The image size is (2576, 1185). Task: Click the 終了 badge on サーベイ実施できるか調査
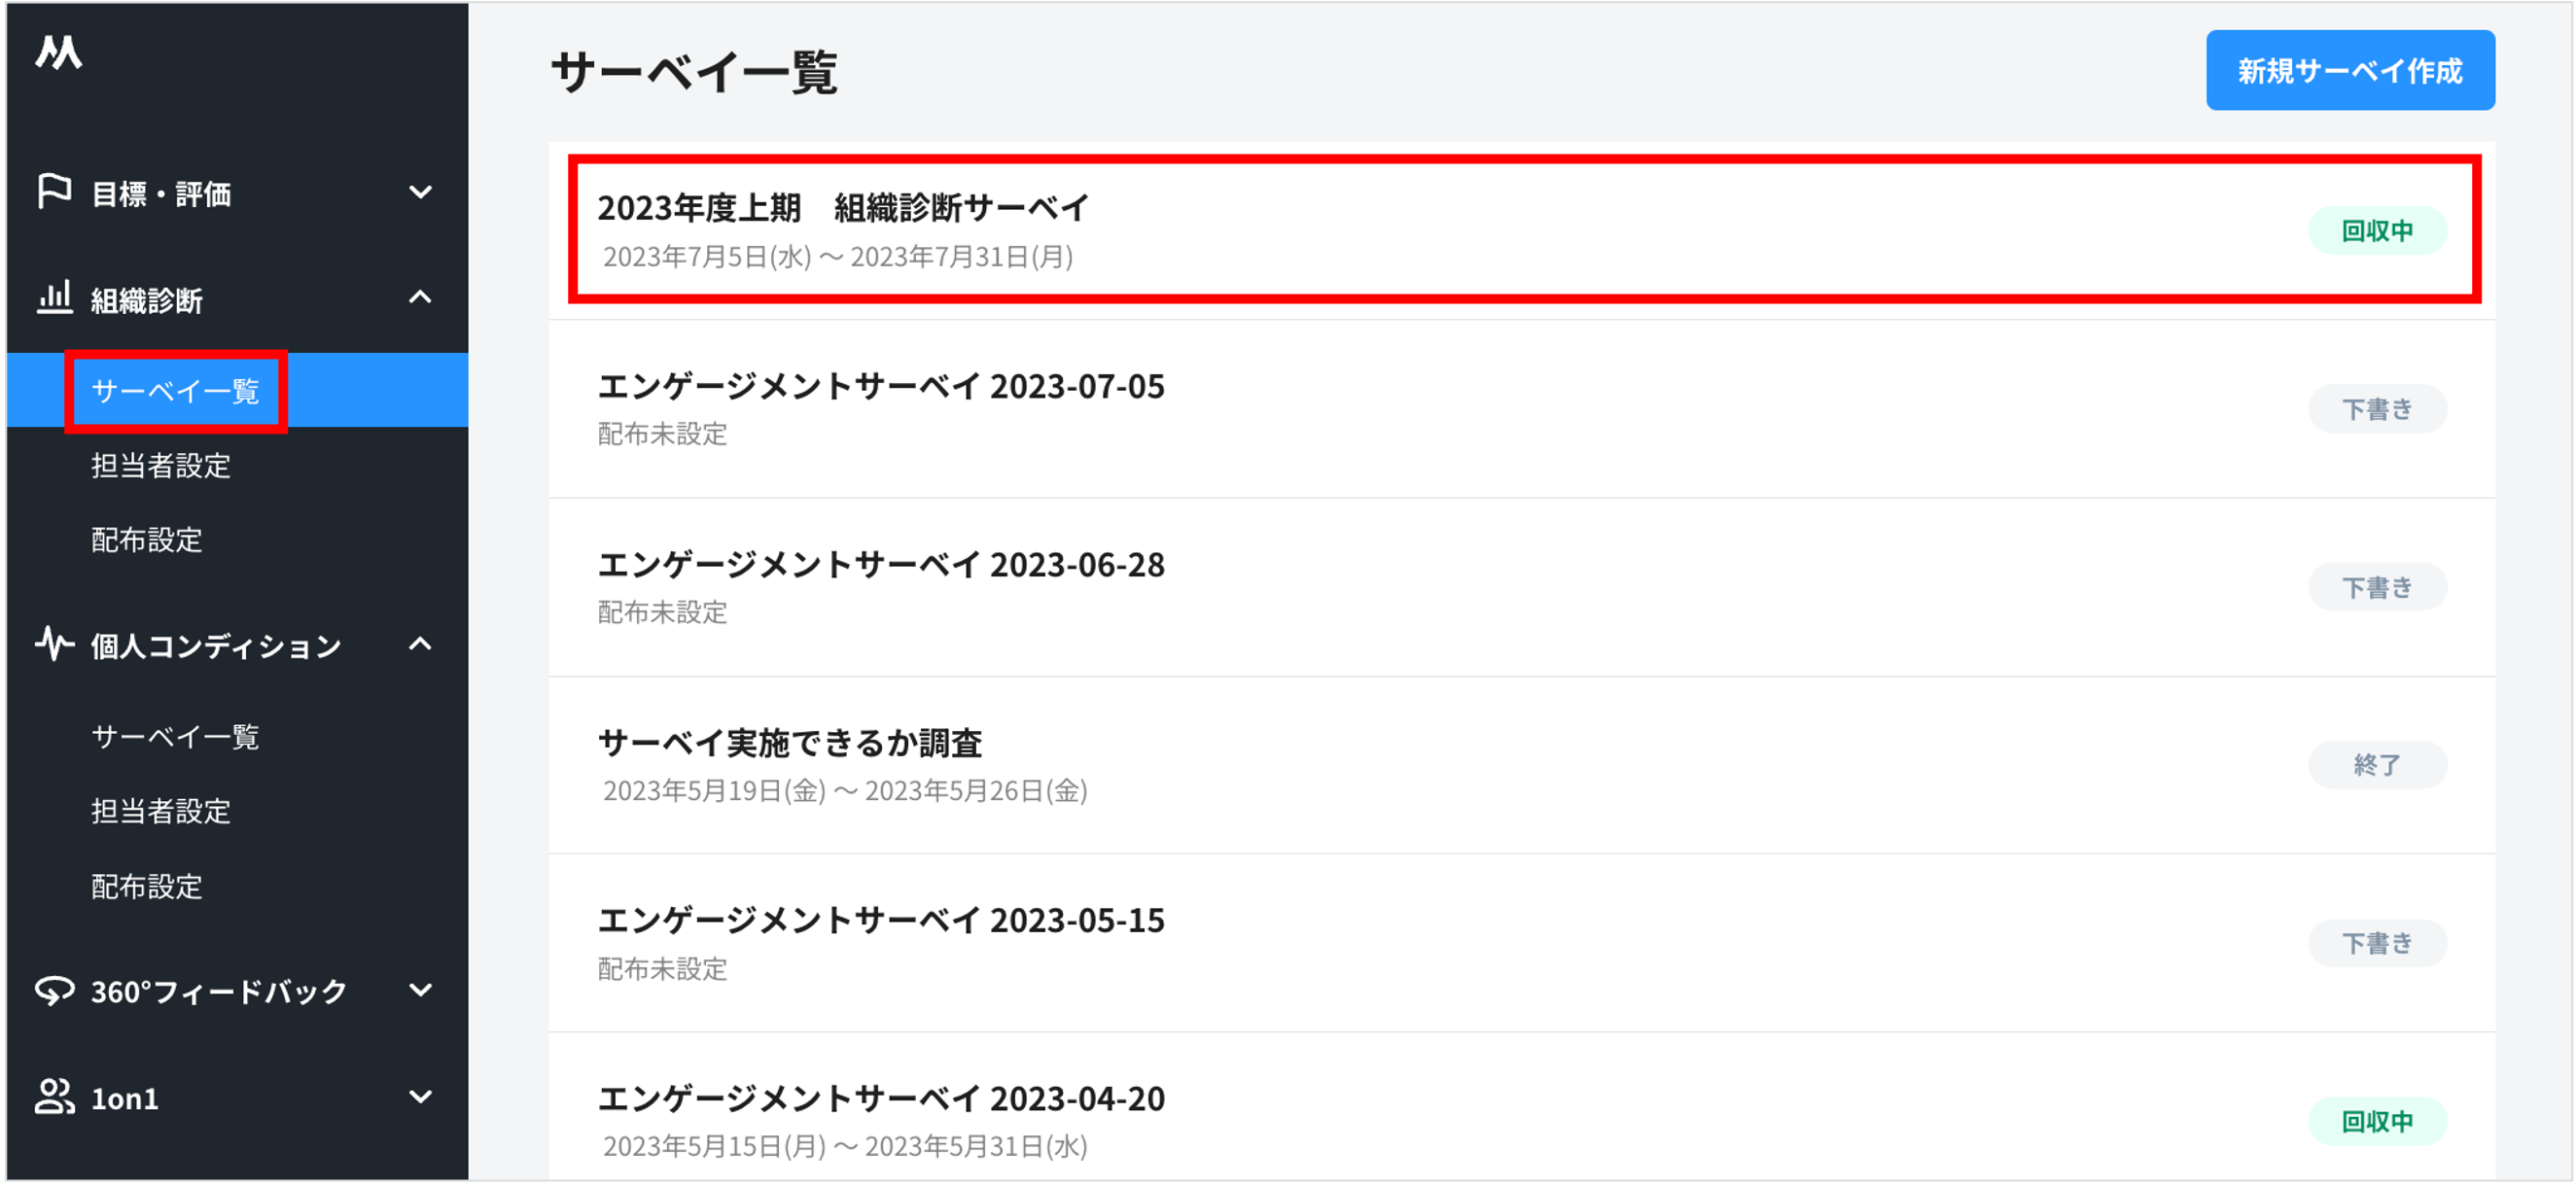click(2379, 765)
